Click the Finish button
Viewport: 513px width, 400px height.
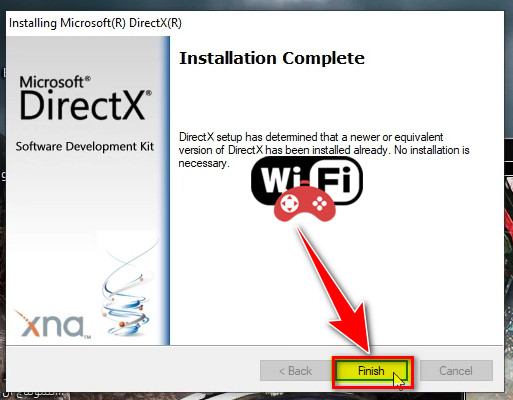(x=372, y=371)
